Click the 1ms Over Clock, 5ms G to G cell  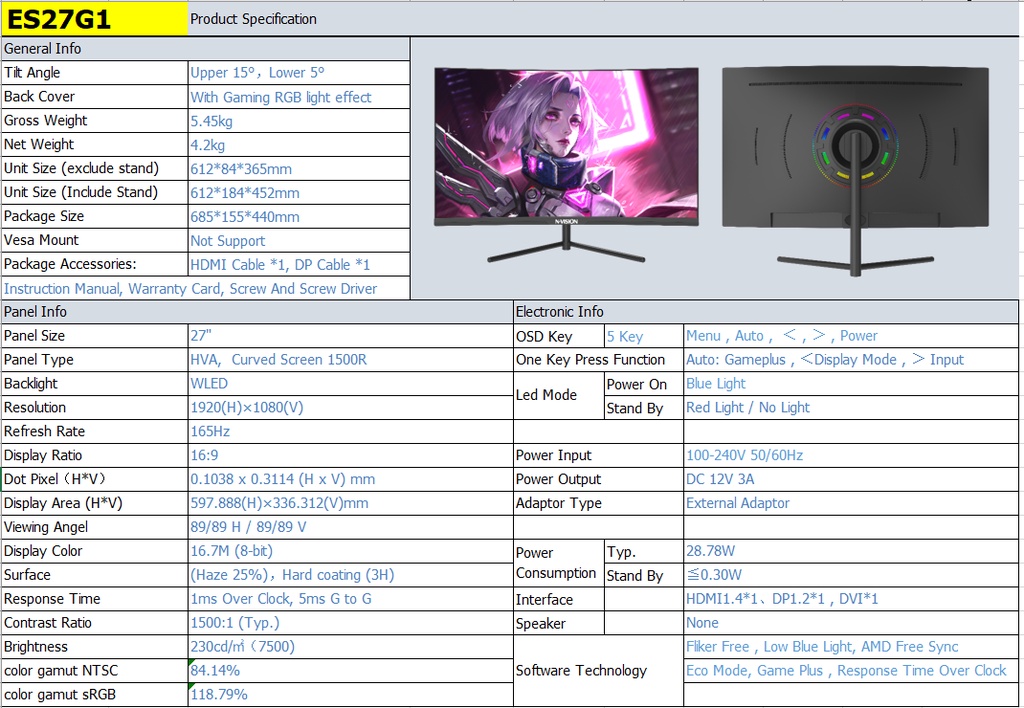351,599
